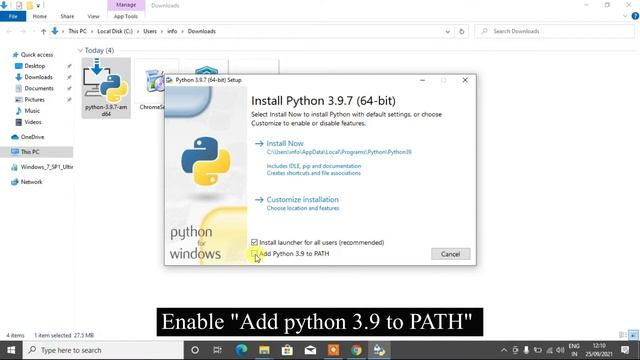Image resolution: width=640 pixels, height=360 pixels.
Task: Switch to large icons view button
Action: pyautogui.click(x=633, y=335)
